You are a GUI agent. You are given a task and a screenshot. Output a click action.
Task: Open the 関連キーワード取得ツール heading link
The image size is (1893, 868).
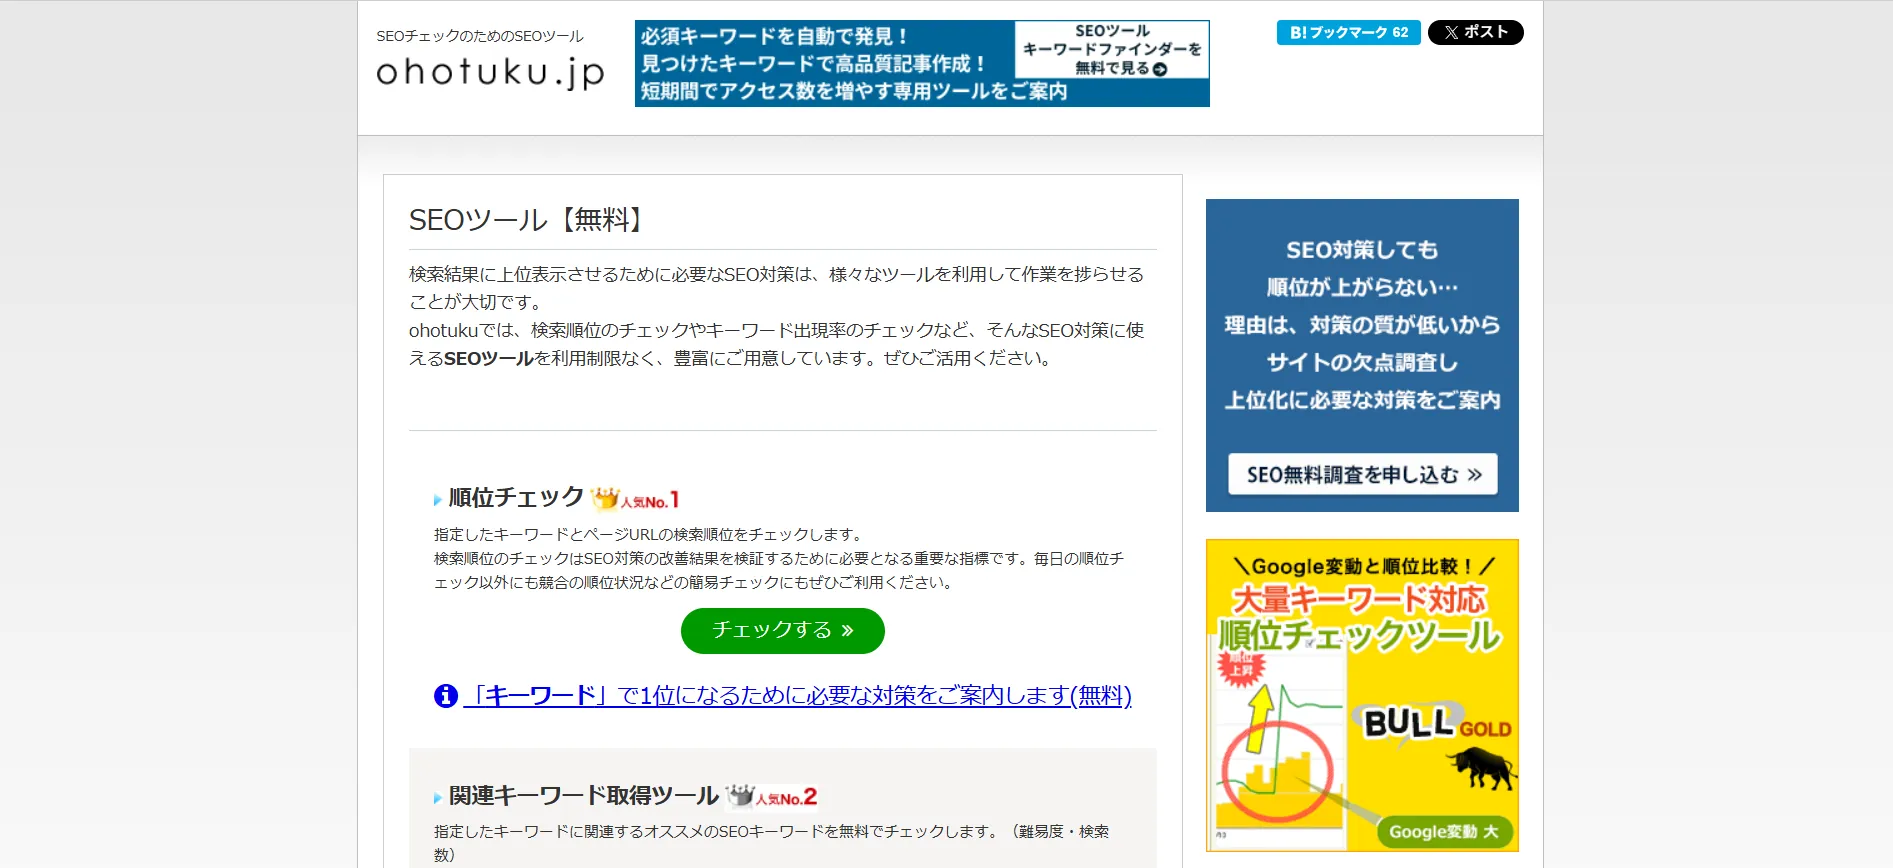584,796
